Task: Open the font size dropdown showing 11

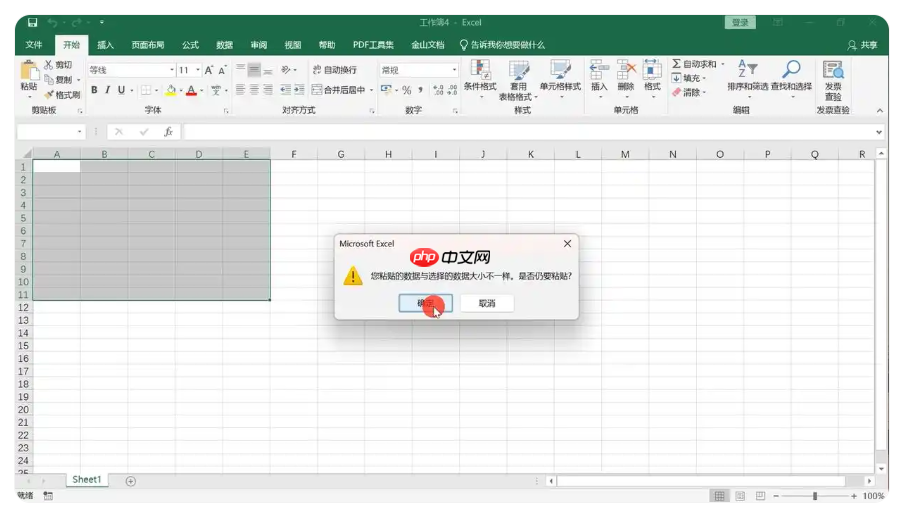Action: click(x=198, y=70)
